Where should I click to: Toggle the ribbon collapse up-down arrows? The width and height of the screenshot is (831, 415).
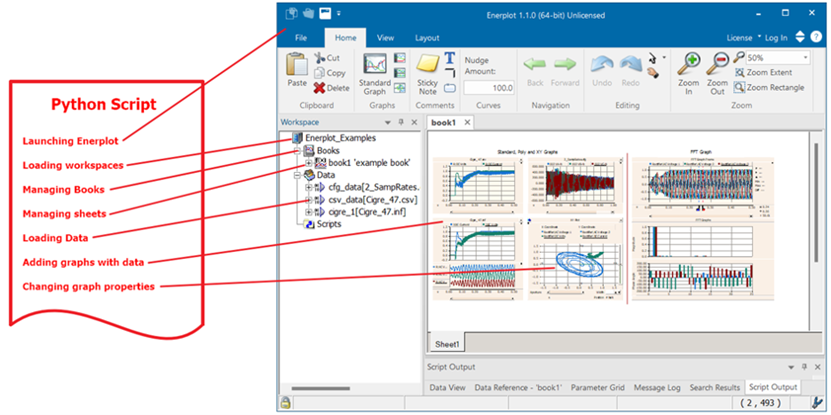800,37
